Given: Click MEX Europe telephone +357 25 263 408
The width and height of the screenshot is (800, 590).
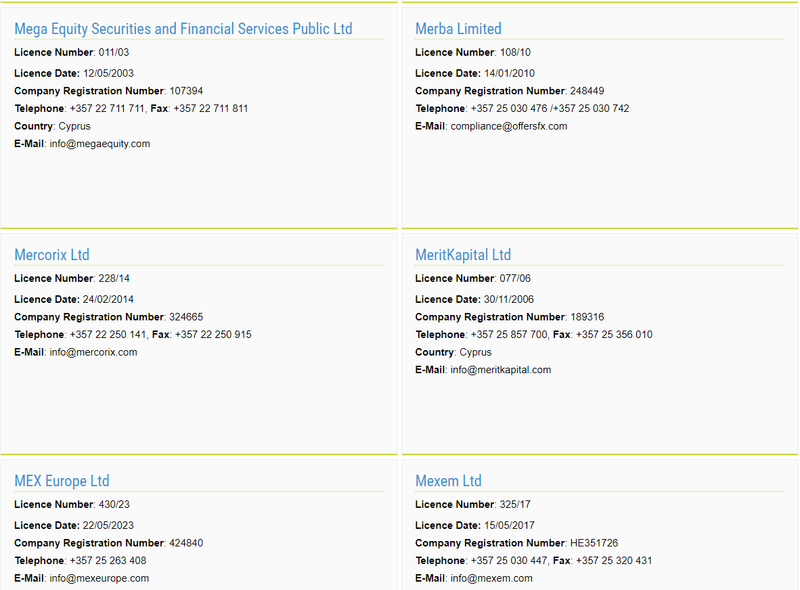Looking at the screenshot, I should [108, 560].
